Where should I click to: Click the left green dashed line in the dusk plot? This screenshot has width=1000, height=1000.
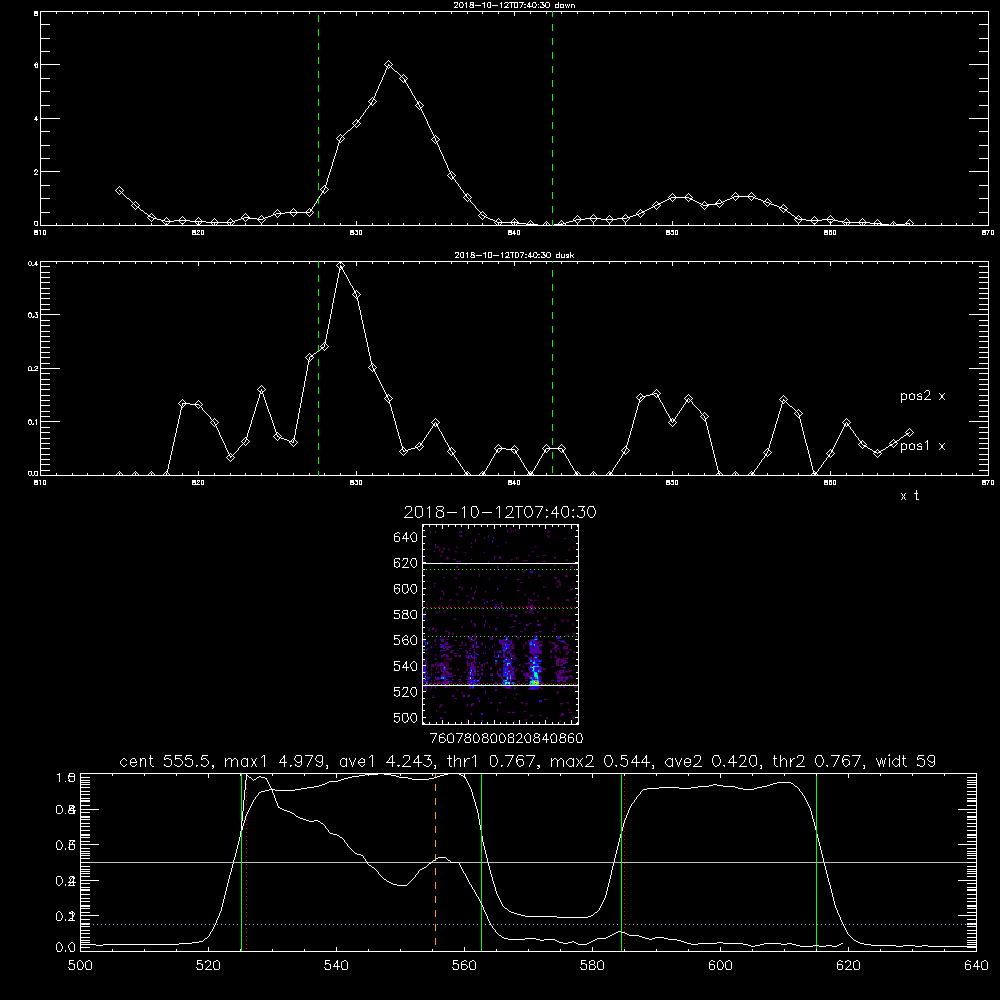(318, 369)
